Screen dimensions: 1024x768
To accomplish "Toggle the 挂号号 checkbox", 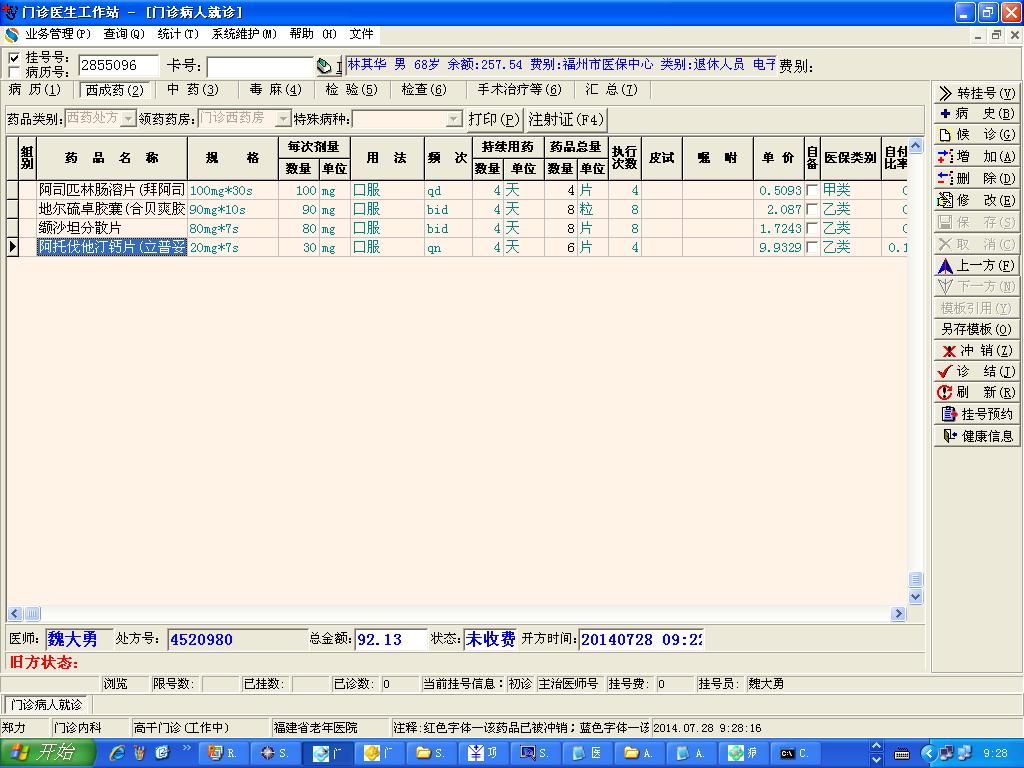I will coord(14,58).
